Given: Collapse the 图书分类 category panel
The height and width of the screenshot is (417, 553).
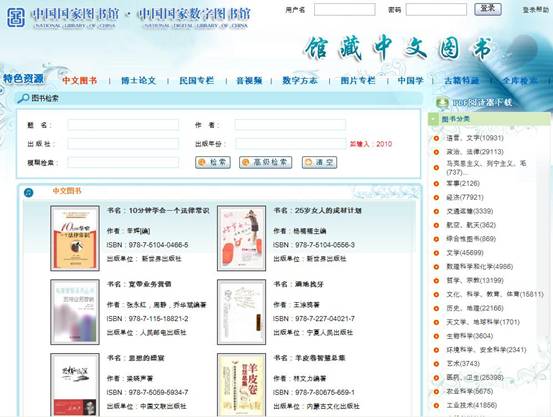Looking at the screenshot, I should click(x=433, y=119).
